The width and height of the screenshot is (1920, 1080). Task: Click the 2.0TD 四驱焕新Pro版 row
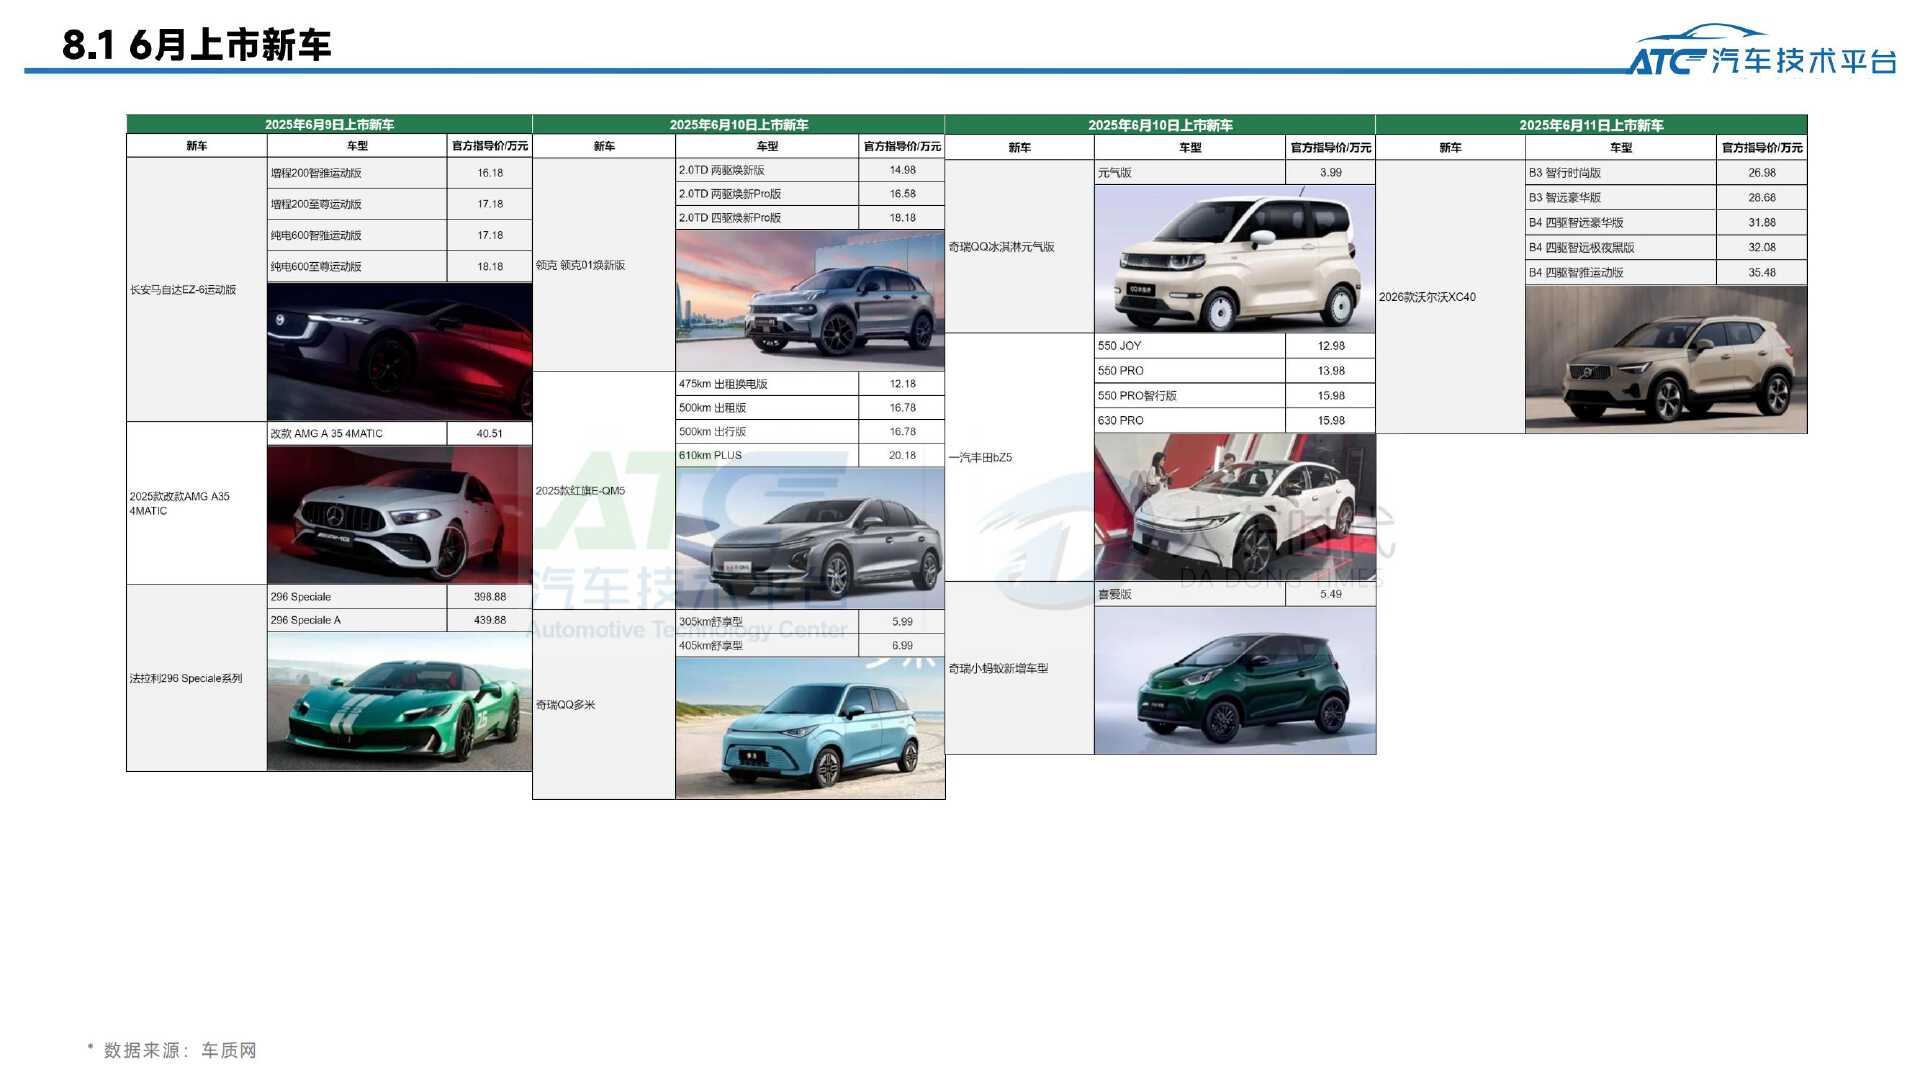[x=810, y=218]
